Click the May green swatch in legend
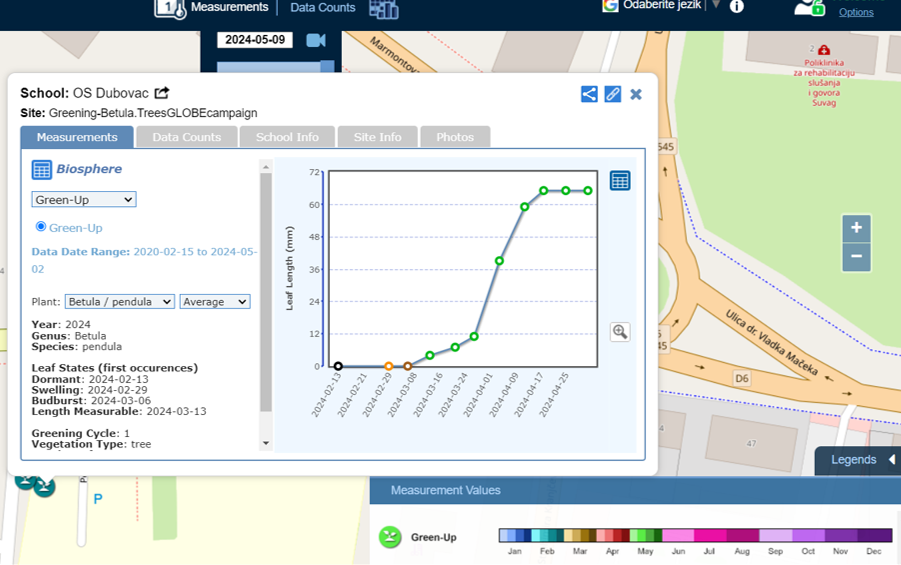This screenshot has height=565, width=901. [x=640, y=536]
